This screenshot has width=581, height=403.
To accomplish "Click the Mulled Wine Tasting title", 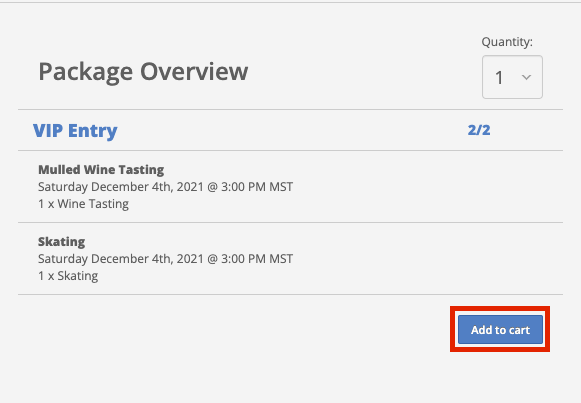I will tap(101, 170).
